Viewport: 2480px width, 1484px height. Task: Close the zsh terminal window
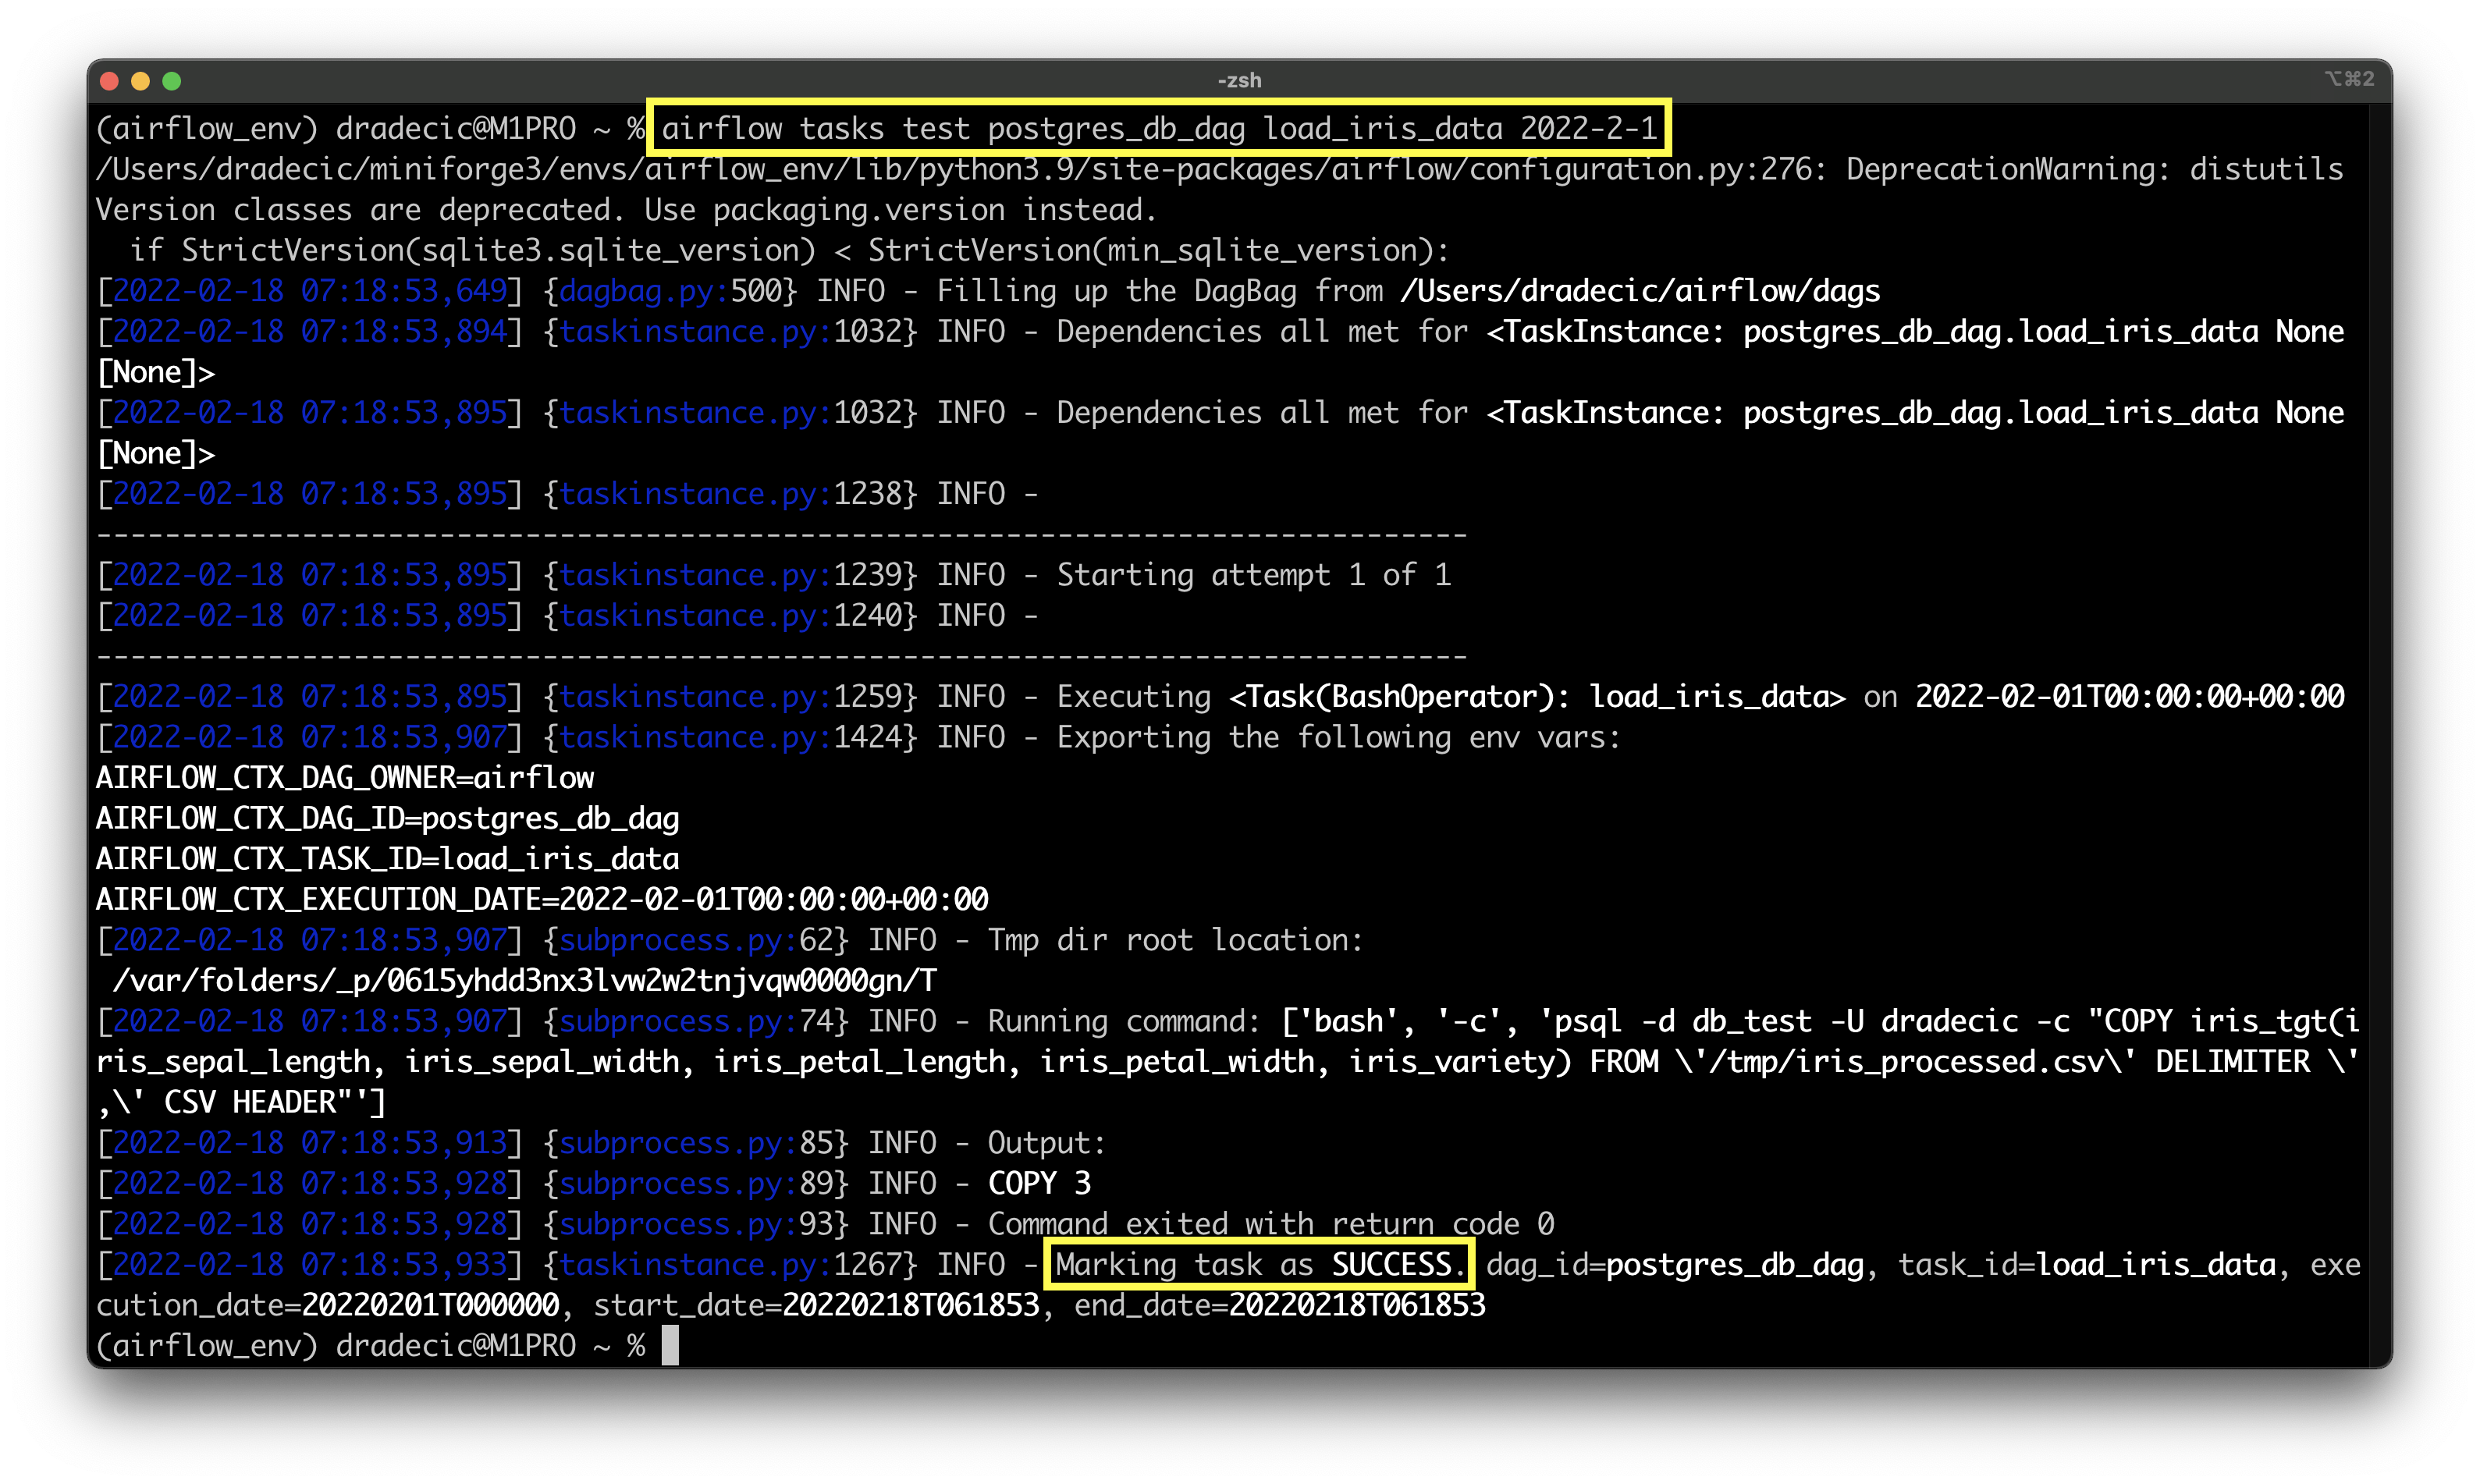pyautogui.click(x=110, y=80)
